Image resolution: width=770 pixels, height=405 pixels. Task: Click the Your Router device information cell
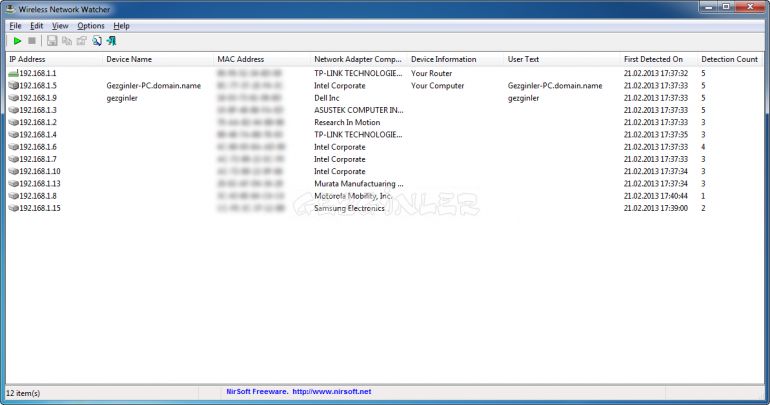tap(432, 73)
